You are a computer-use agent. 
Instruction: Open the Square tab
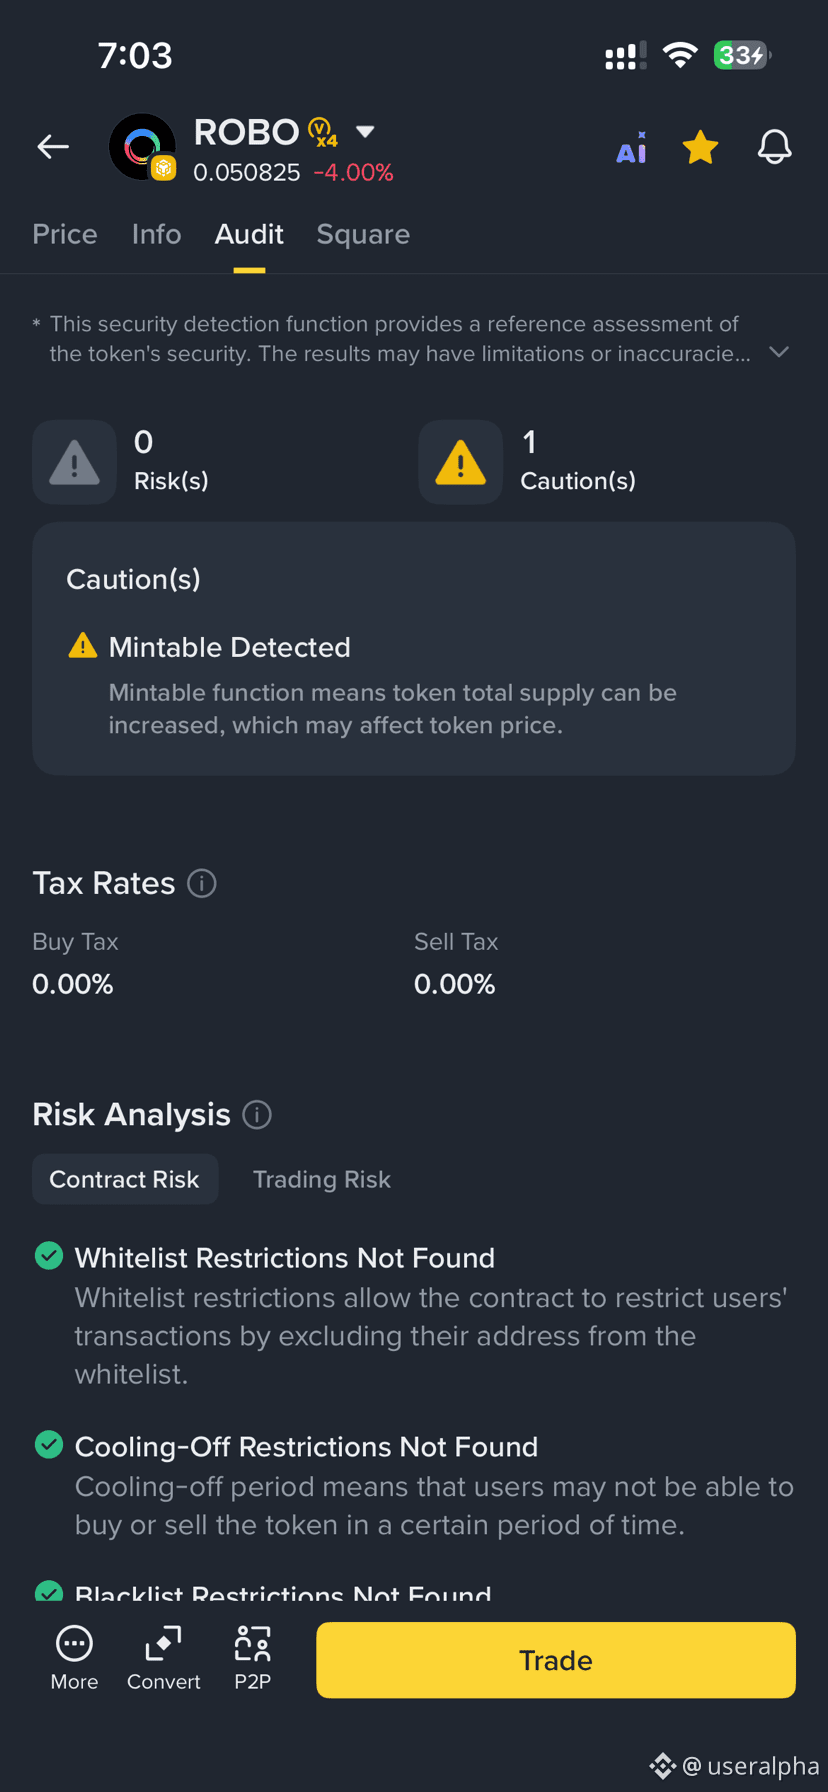tap(363, 234)
